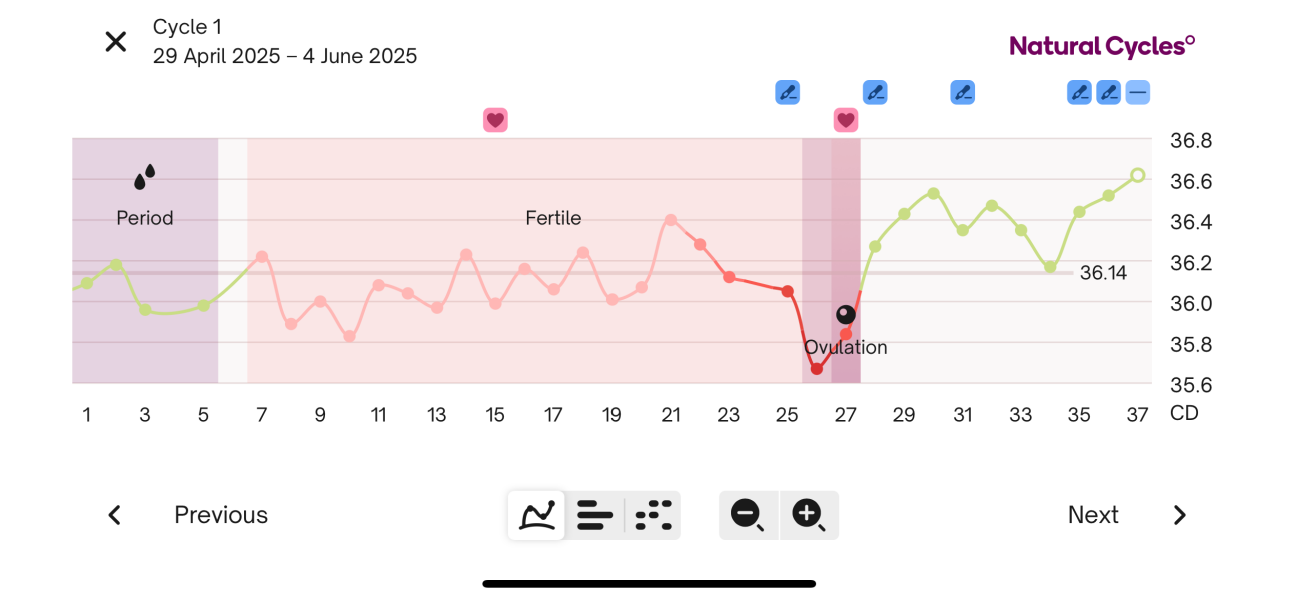Toggle the heart marker above day 15

coord(495,119)
